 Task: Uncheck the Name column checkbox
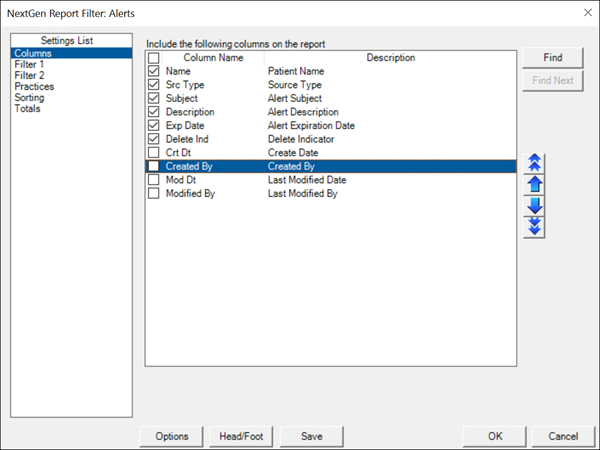(153, 71)
